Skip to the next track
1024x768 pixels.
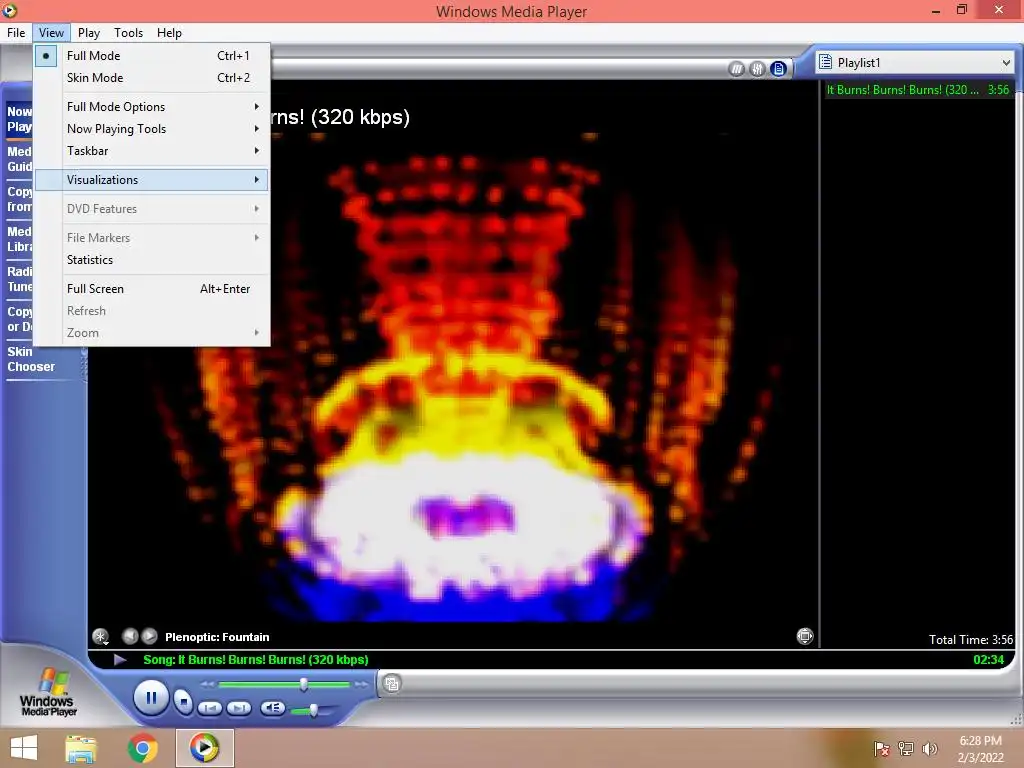(x=239, y=708)
